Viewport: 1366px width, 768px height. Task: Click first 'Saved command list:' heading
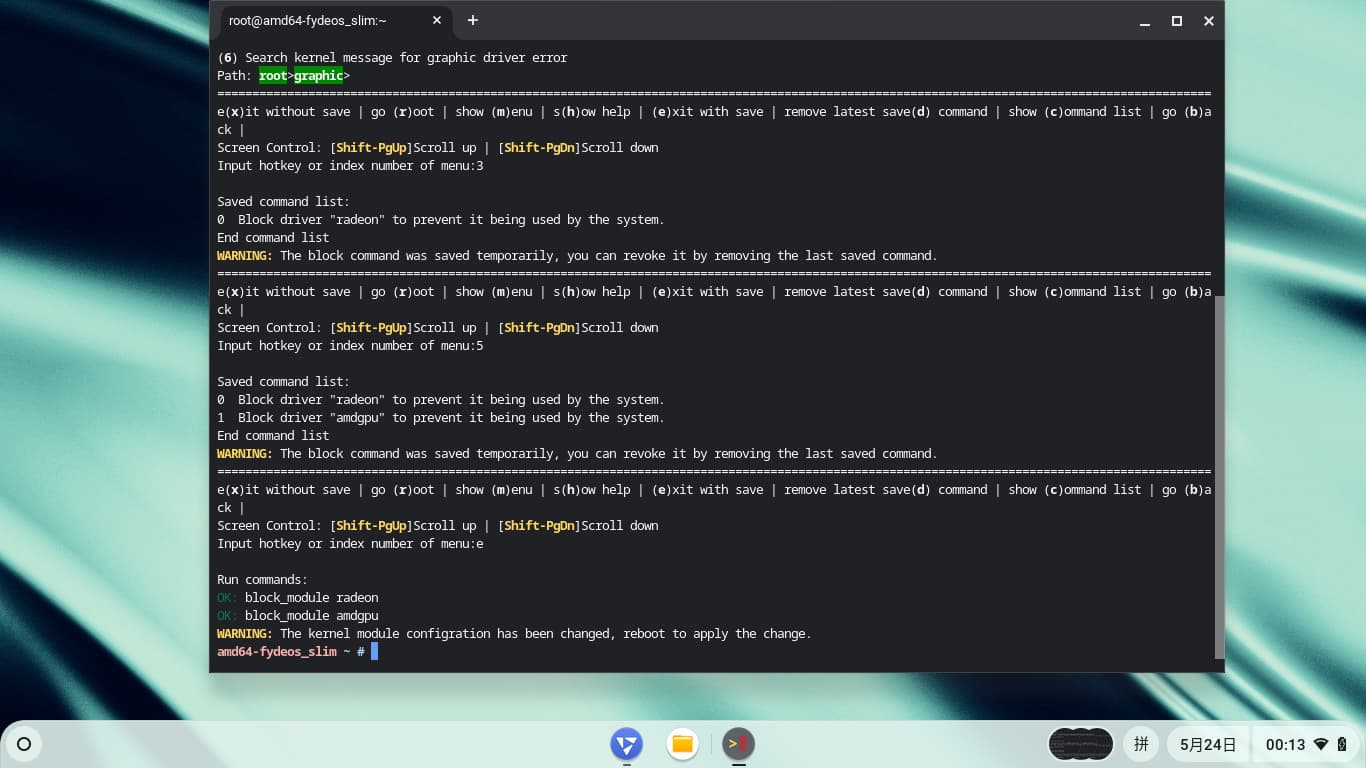coord(283,201)
